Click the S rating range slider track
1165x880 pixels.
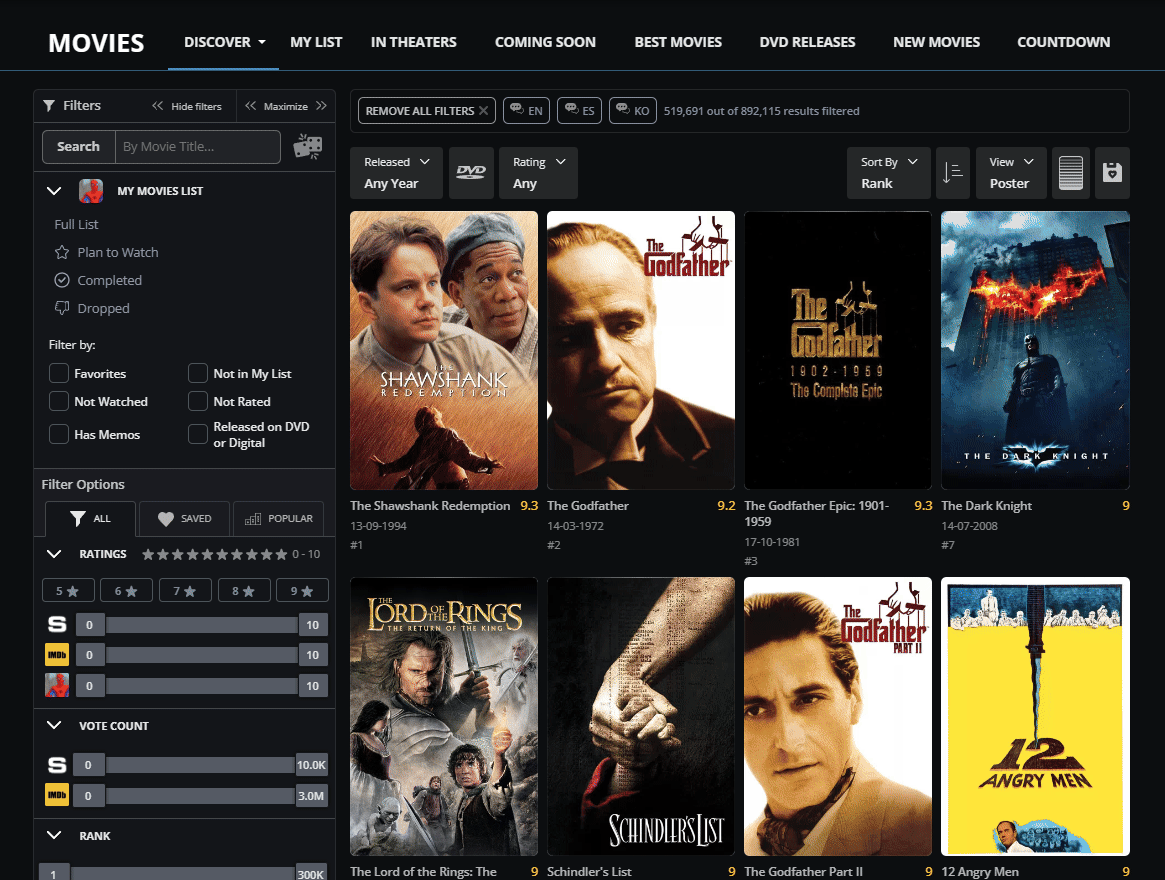pyautogui.click(x=201, y=624)
